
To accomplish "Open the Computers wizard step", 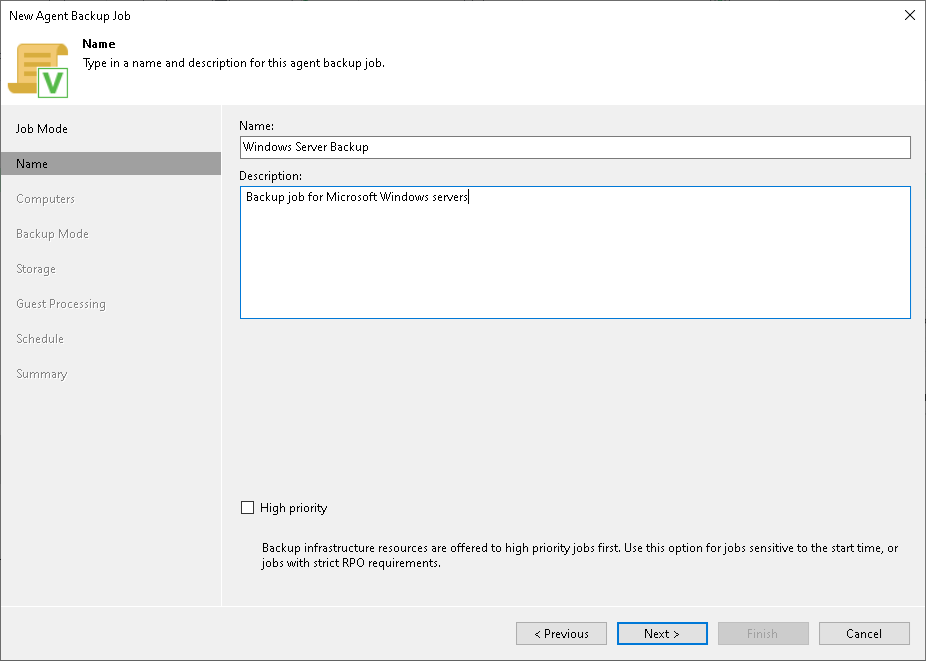I will point(46,198).
